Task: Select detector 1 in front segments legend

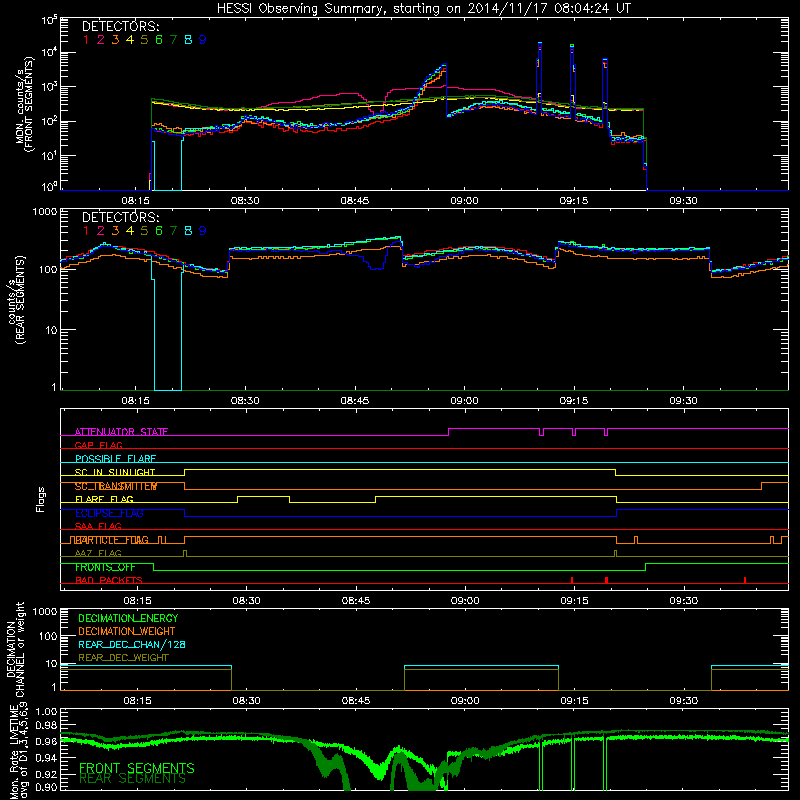Action: tap(86, 40)
